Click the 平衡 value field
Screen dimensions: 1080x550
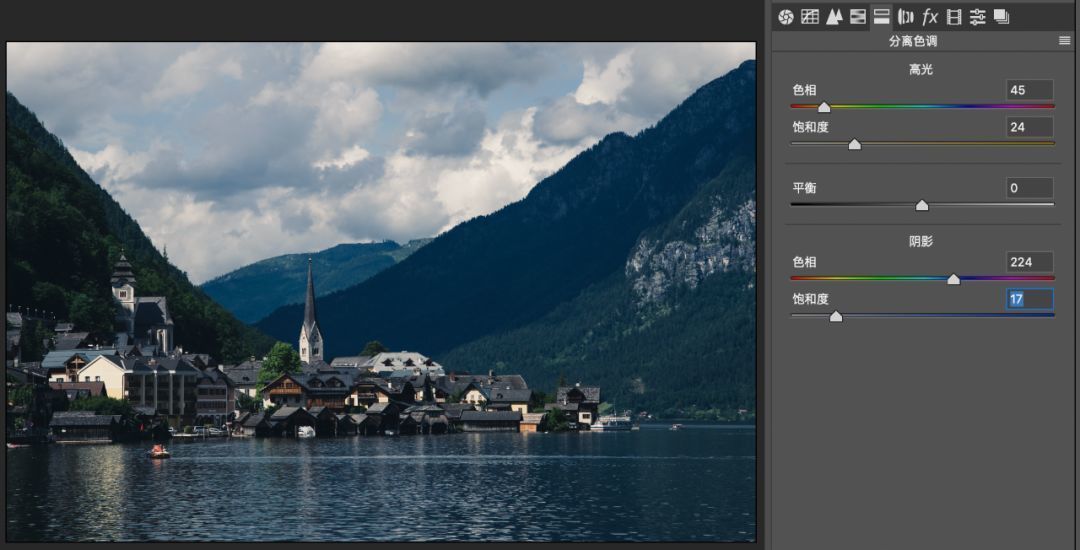tap(1029, 188)
